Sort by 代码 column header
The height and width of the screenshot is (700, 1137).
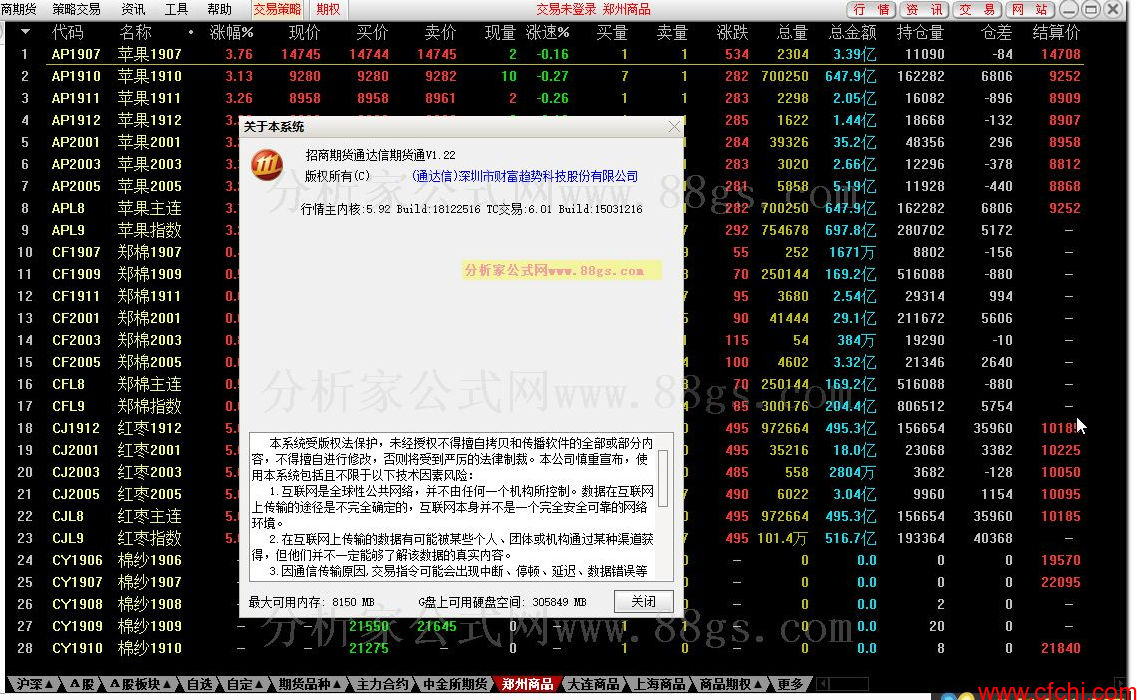click(67, 33)
